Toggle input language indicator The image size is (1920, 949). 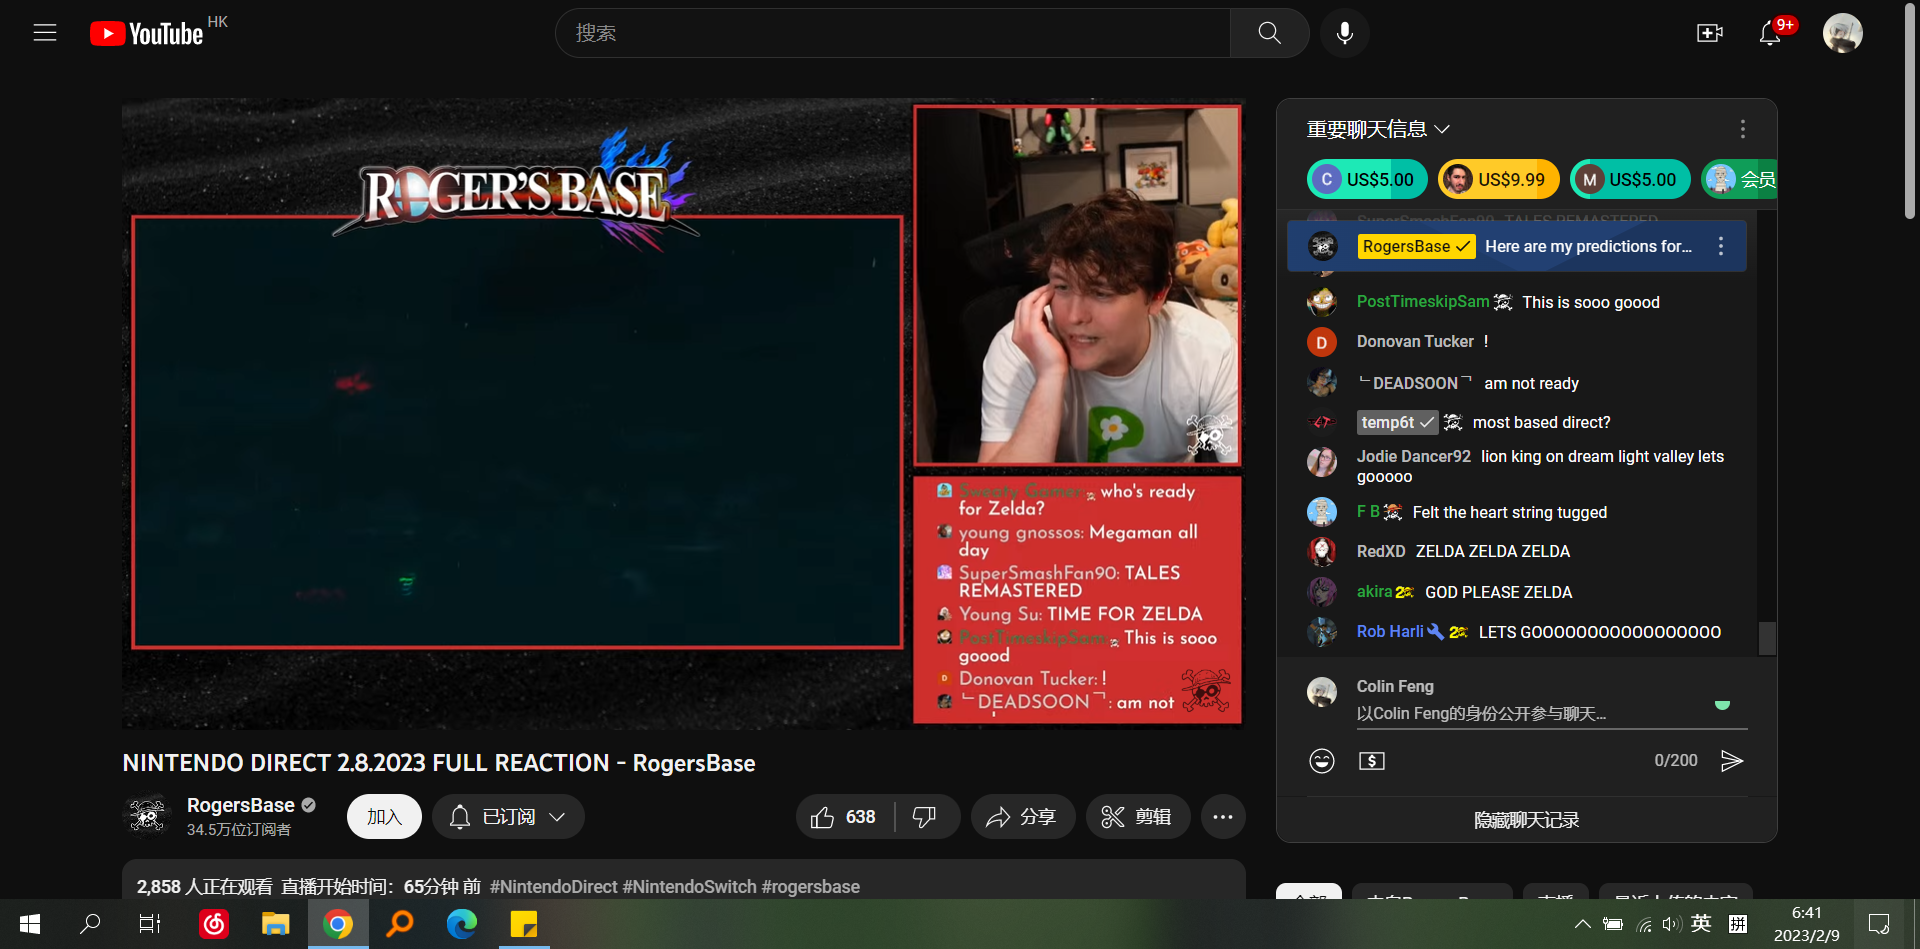click(1701, 924)
